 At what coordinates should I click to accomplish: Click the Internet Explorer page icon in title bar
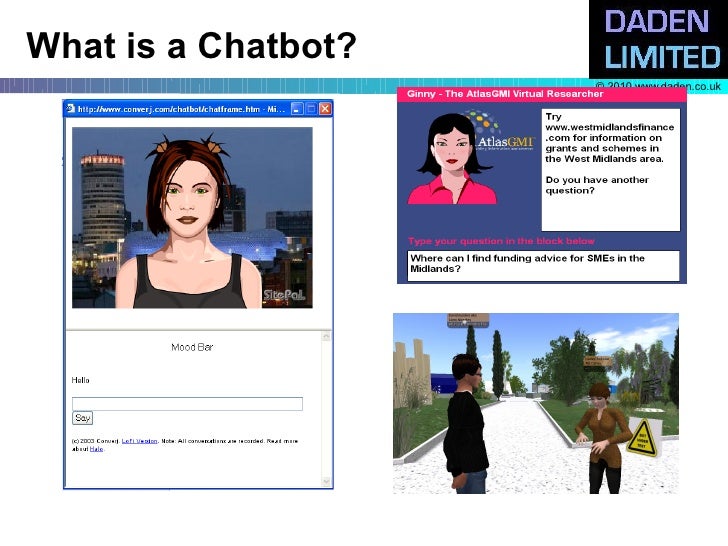pos(71,109)
